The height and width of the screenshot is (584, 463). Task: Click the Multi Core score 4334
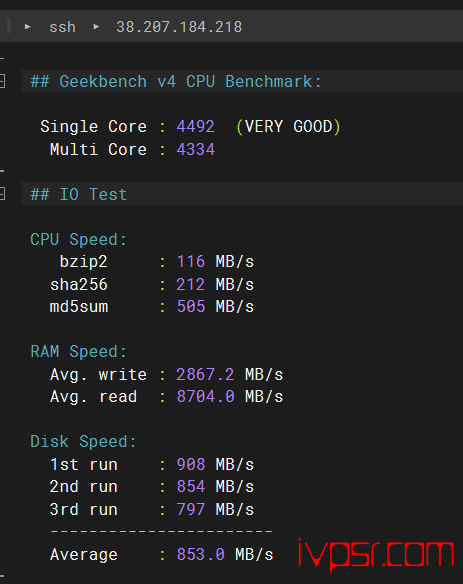coord(196,150)
